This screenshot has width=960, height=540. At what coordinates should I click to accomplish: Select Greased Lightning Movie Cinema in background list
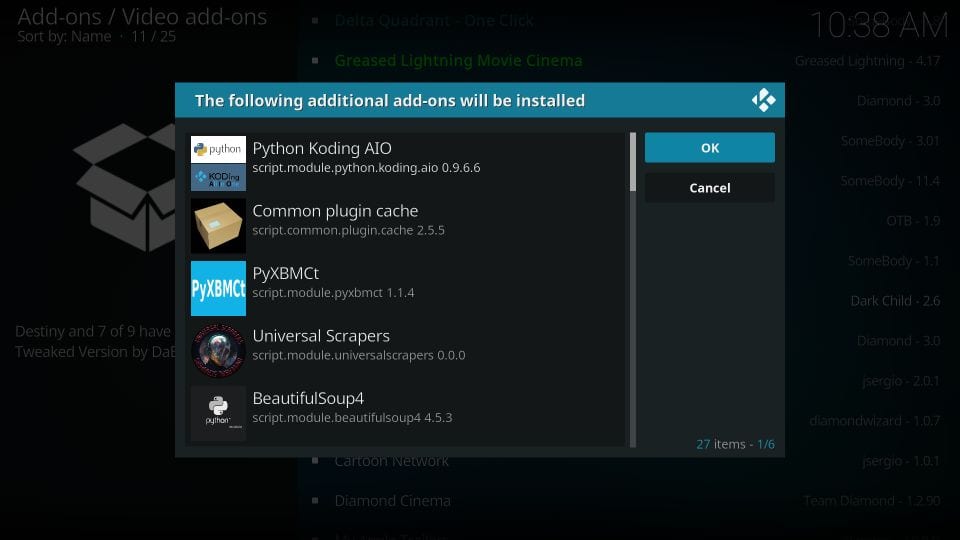click(459, 61)
